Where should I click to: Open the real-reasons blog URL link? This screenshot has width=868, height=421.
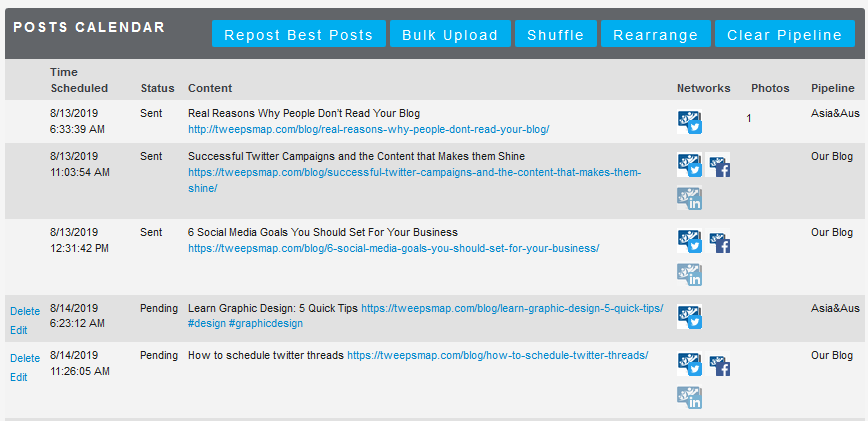tap(368, 129)
